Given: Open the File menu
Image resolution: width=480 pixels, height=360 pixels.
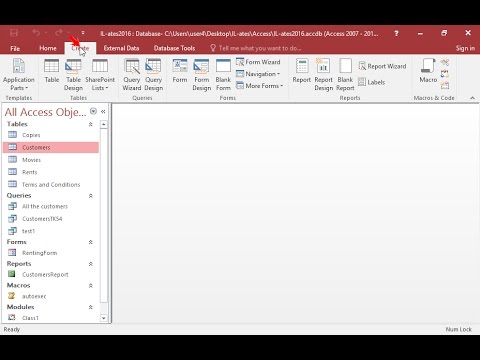Looking at the screenshot, I should 15,48.
